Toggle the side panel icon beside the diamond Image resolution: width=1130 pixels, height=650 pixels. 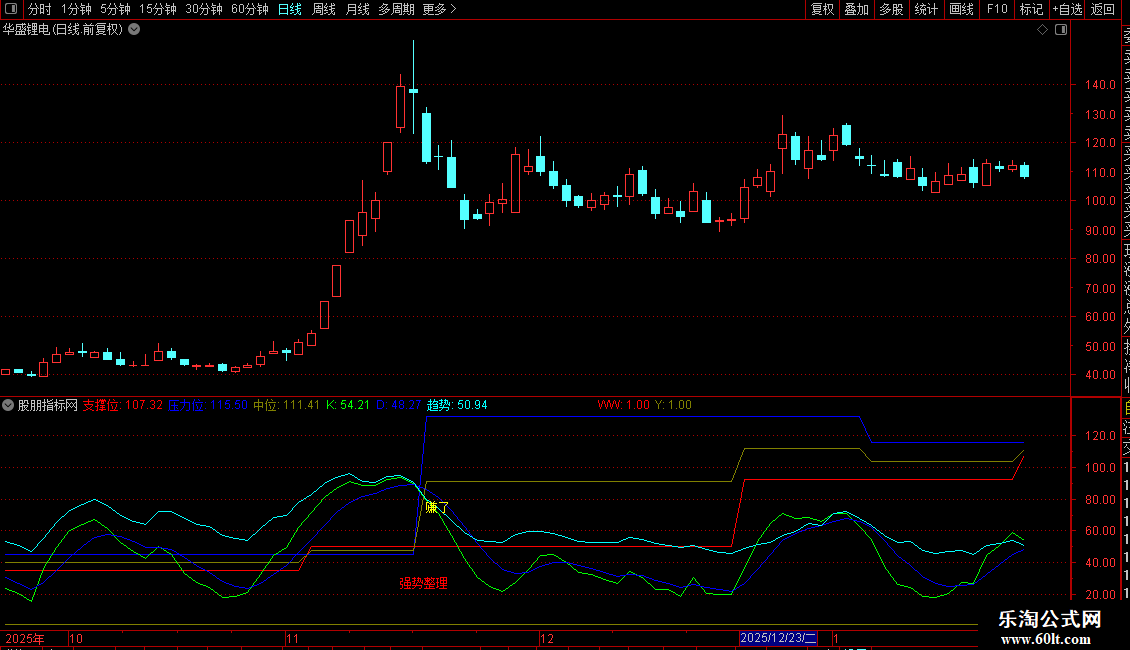coord(1061,30)
